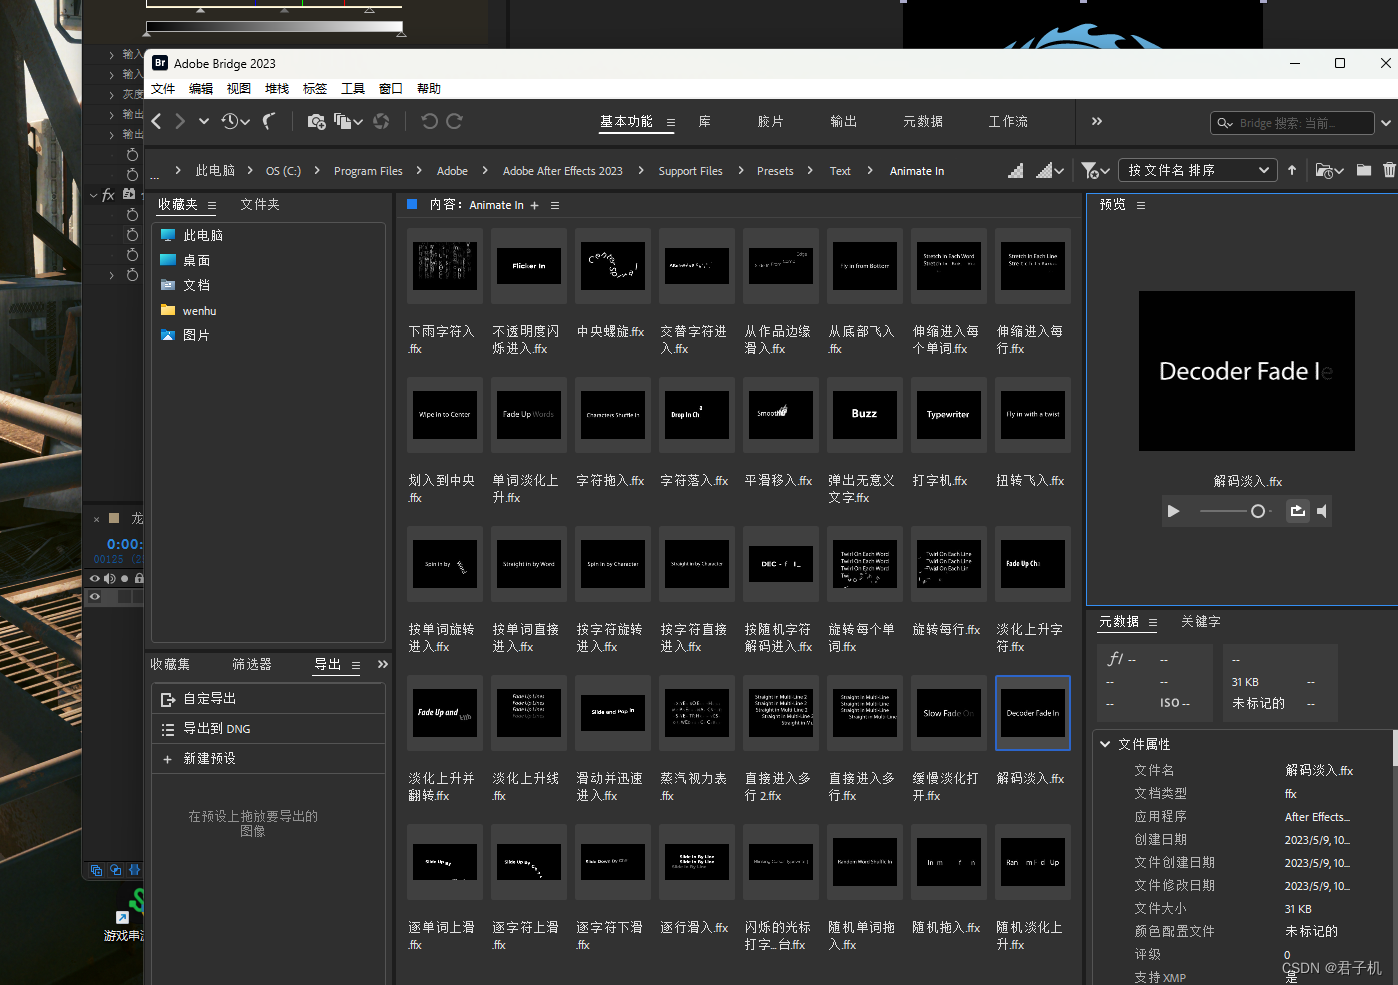This screenshot has width=1398, height=985.
Task: Switch to the 库 workspace
Action: click(704, 121)
